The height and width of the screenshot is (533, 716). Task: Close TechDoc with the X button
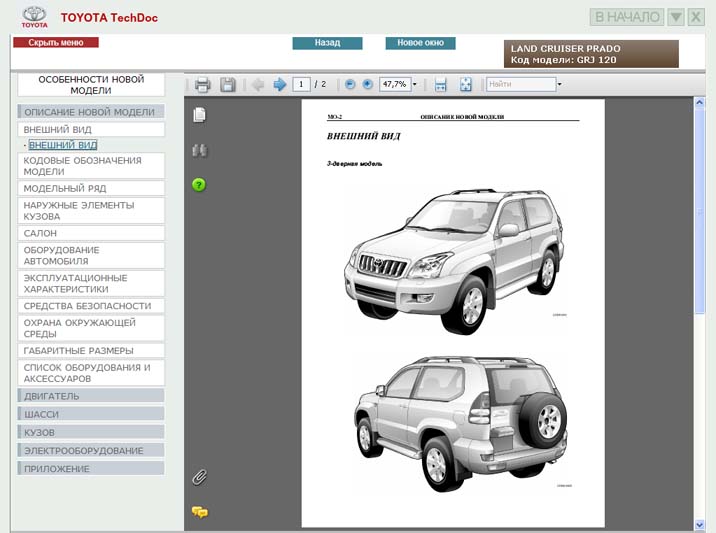(x=696, y=17)
